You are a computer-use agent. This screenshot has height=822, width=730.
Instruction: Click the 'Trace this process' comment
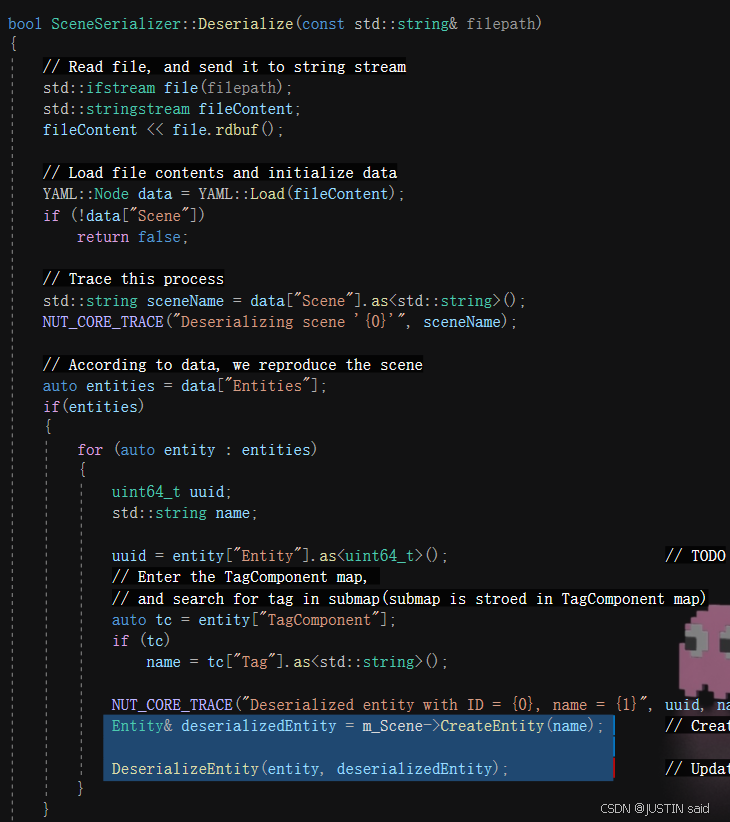point(133,278)
